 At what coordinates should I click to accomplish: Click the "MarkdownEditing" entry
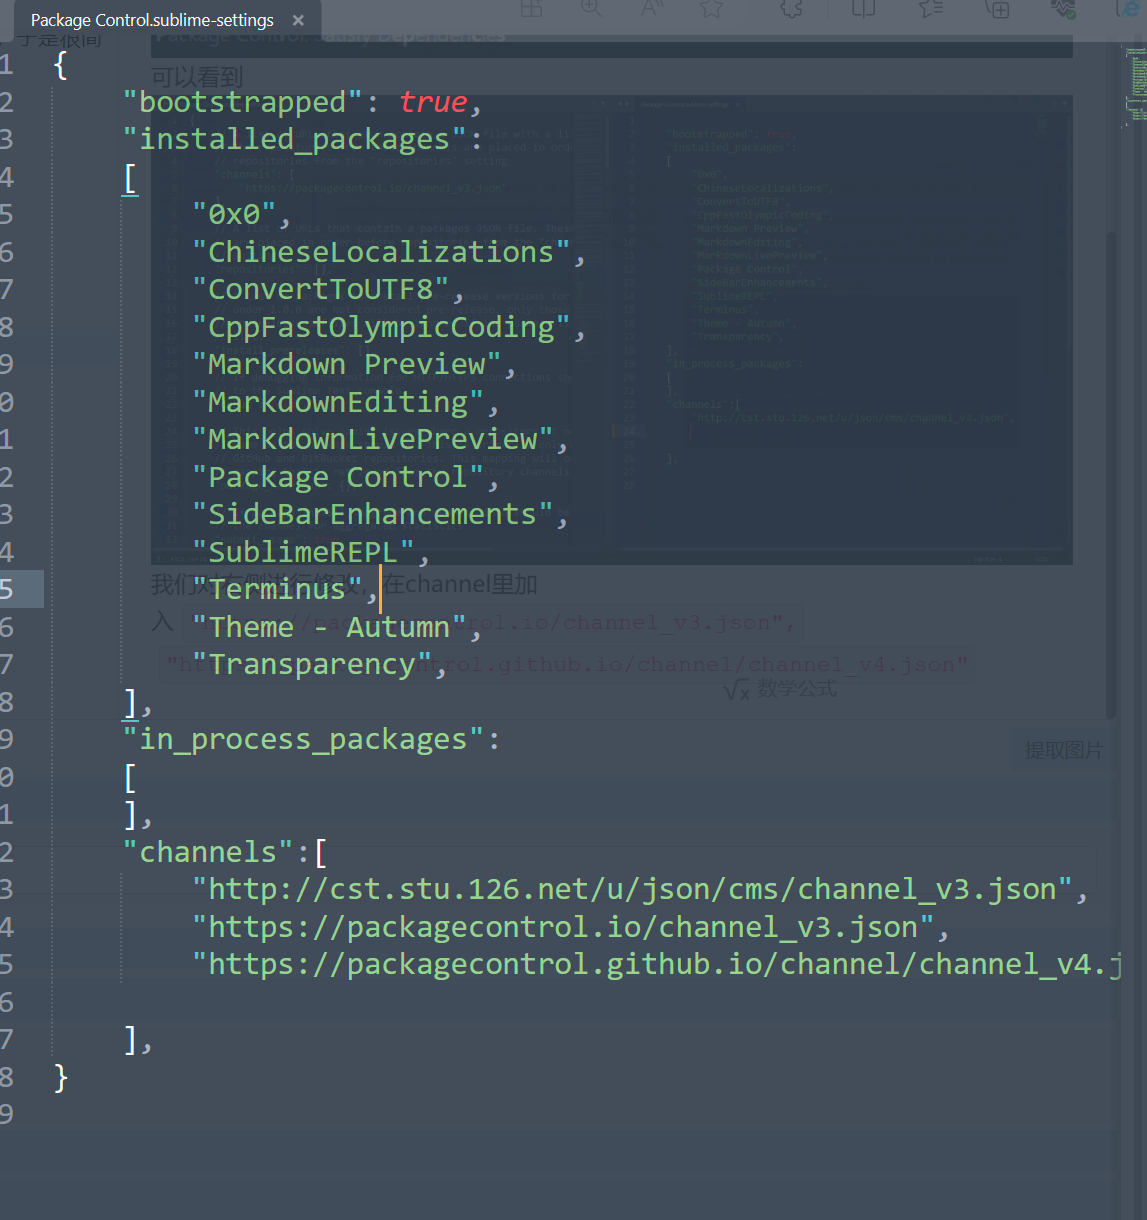[x=338, y=402]
